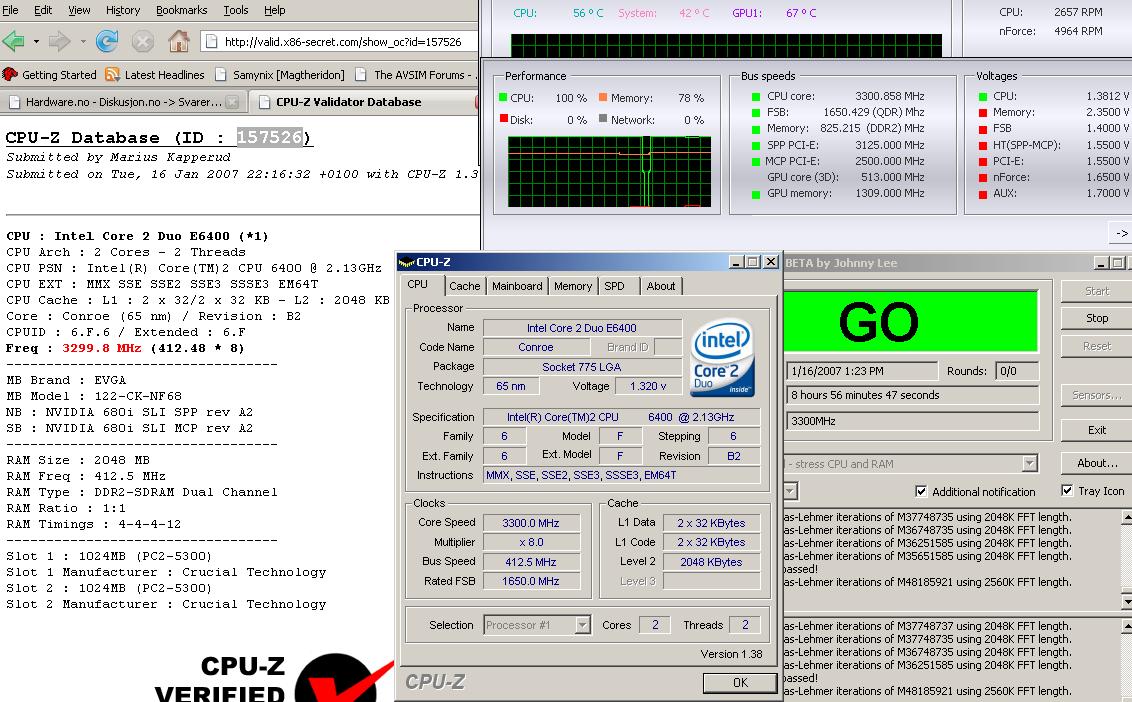Switch to Memory tab in CPU-Z
The width and height of the screenshot is (1132, 702).
pyautogui.click(x=573, y=286)
